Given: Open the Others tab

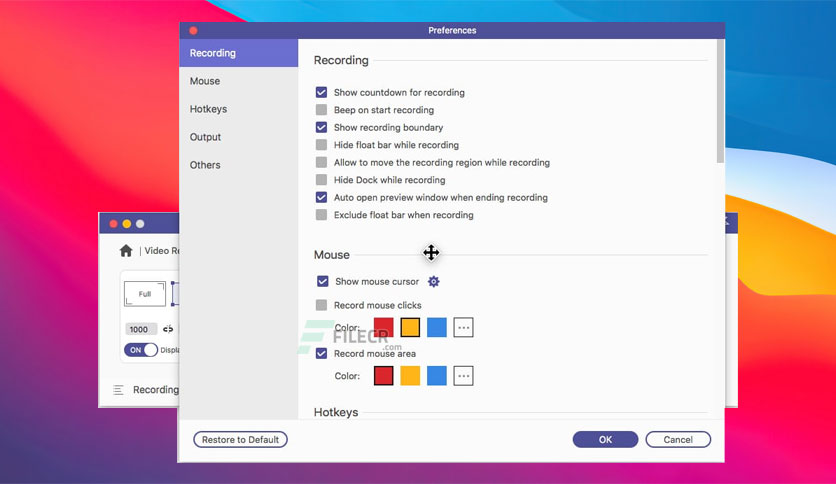Looking at the screenshot, I should tap(238, 165).
